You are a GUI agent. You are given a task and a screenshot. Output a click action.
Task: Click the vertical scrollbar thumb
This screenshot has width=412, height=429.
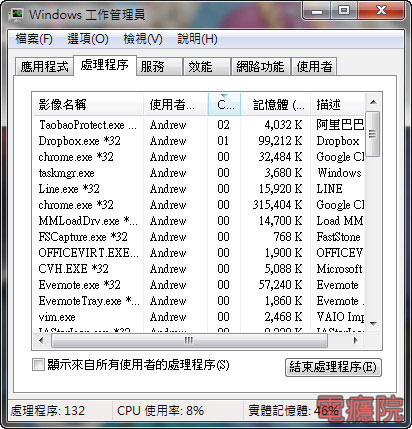tap(373, 134)
